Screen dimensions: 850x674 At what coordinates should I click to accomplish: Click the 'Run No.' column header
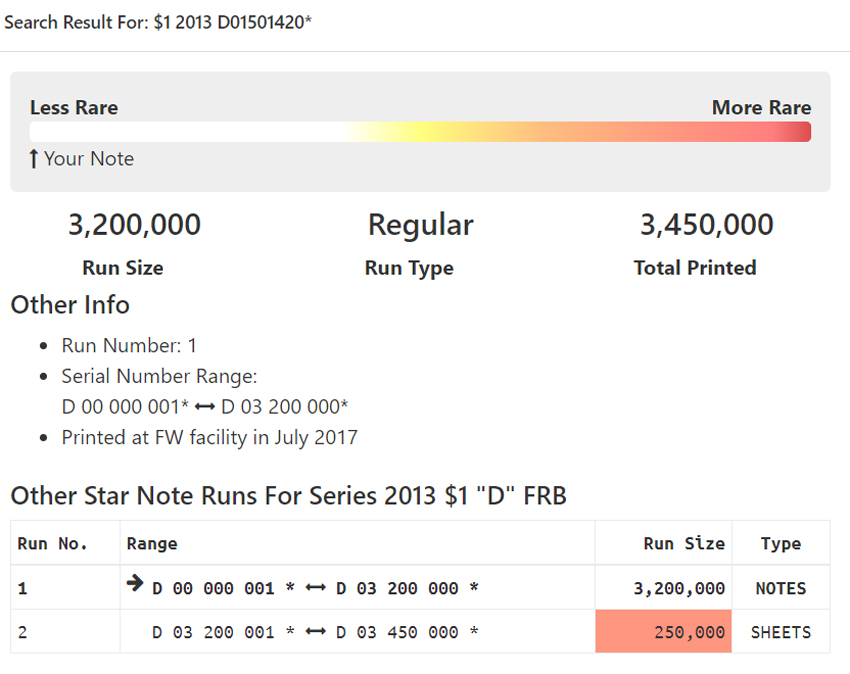pos(52,543)
